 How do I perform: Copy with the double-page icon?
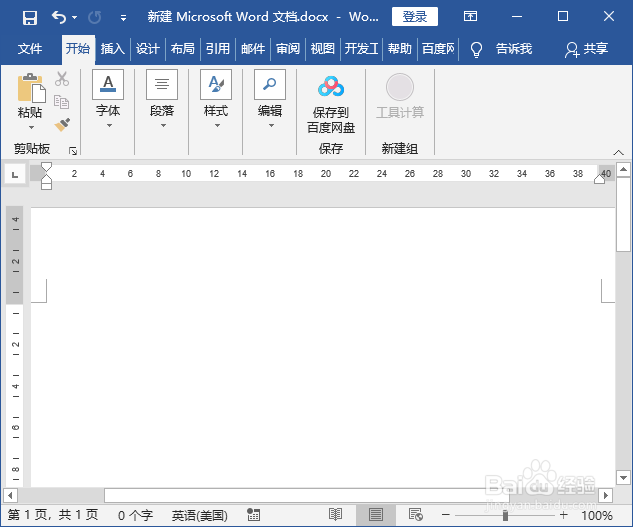62,102
